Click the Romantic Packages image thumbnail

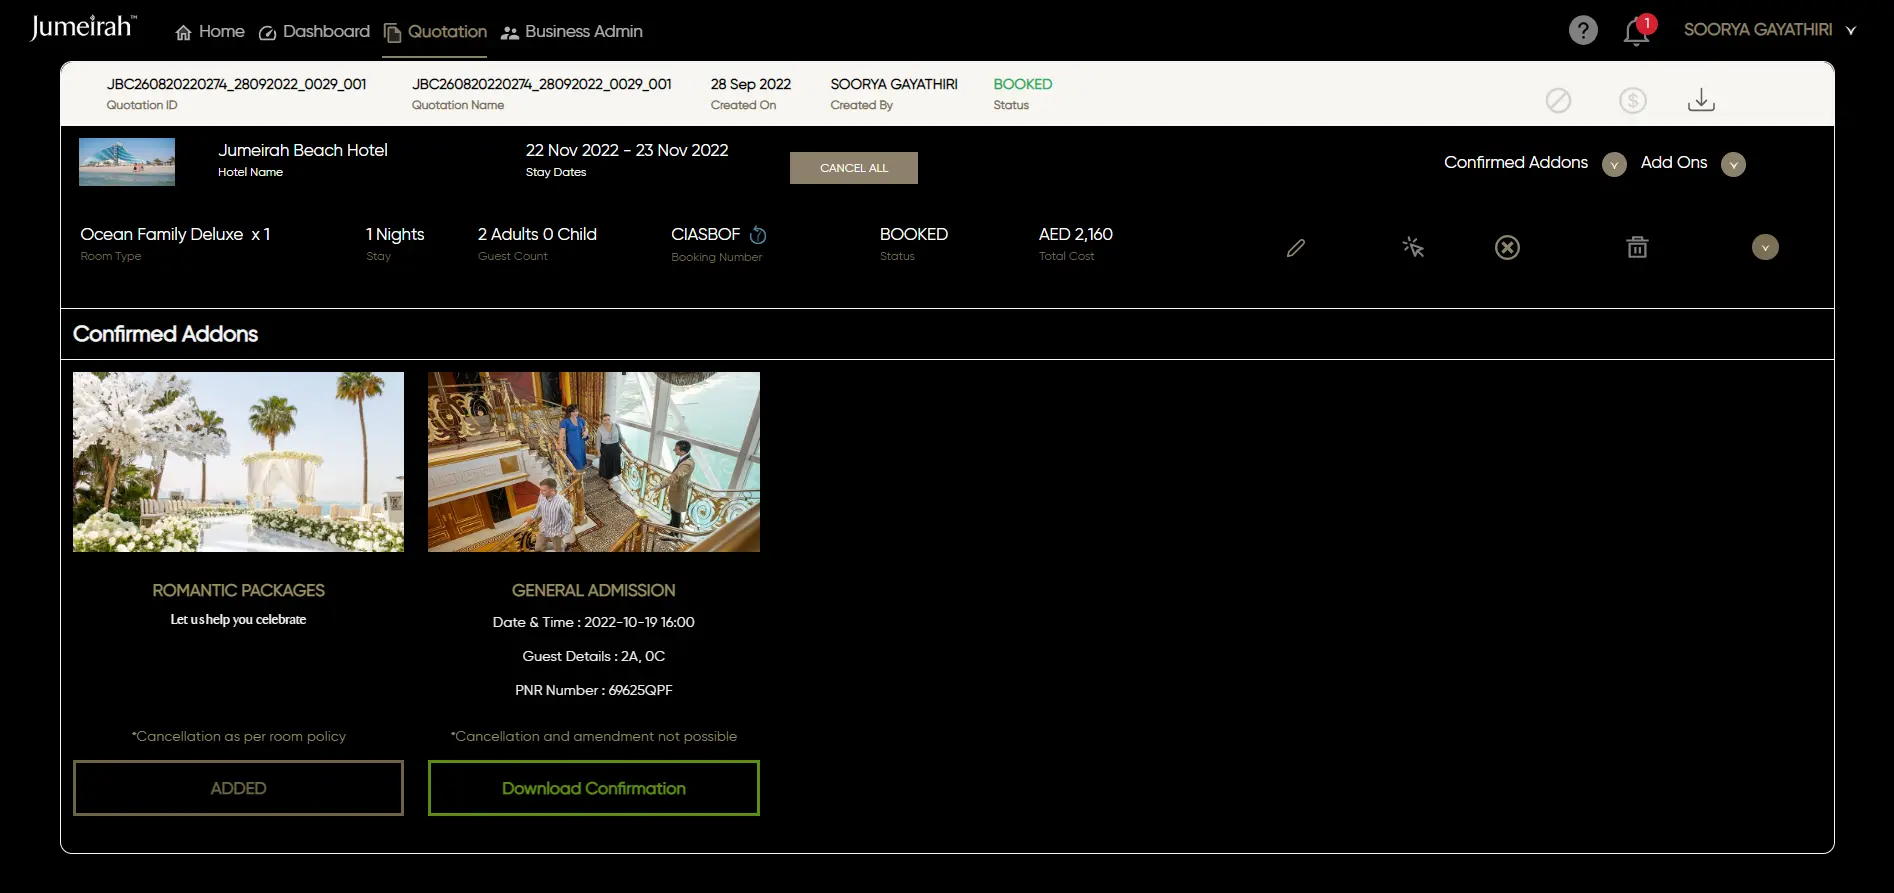[x=238, y=462]
